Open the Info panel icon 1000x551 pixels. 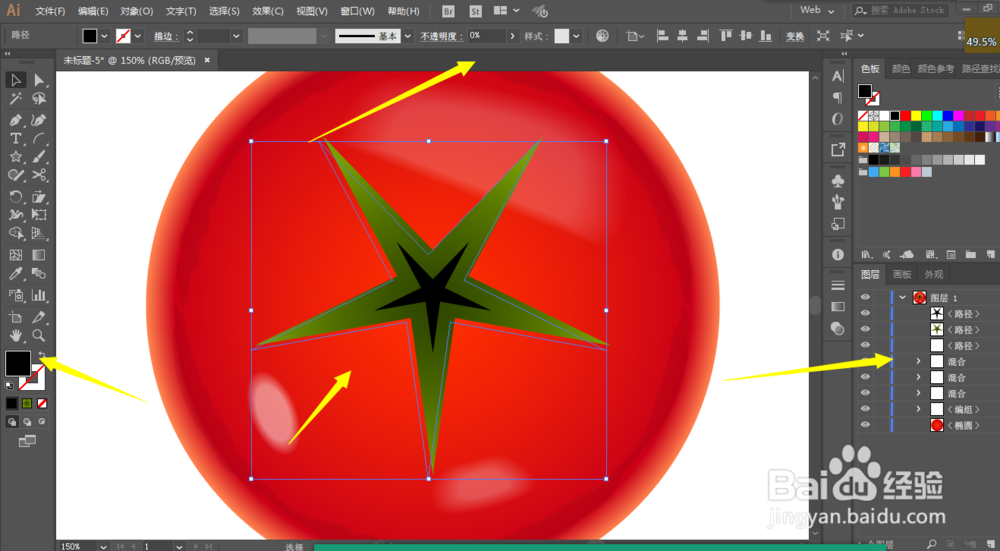click(838, 254)
